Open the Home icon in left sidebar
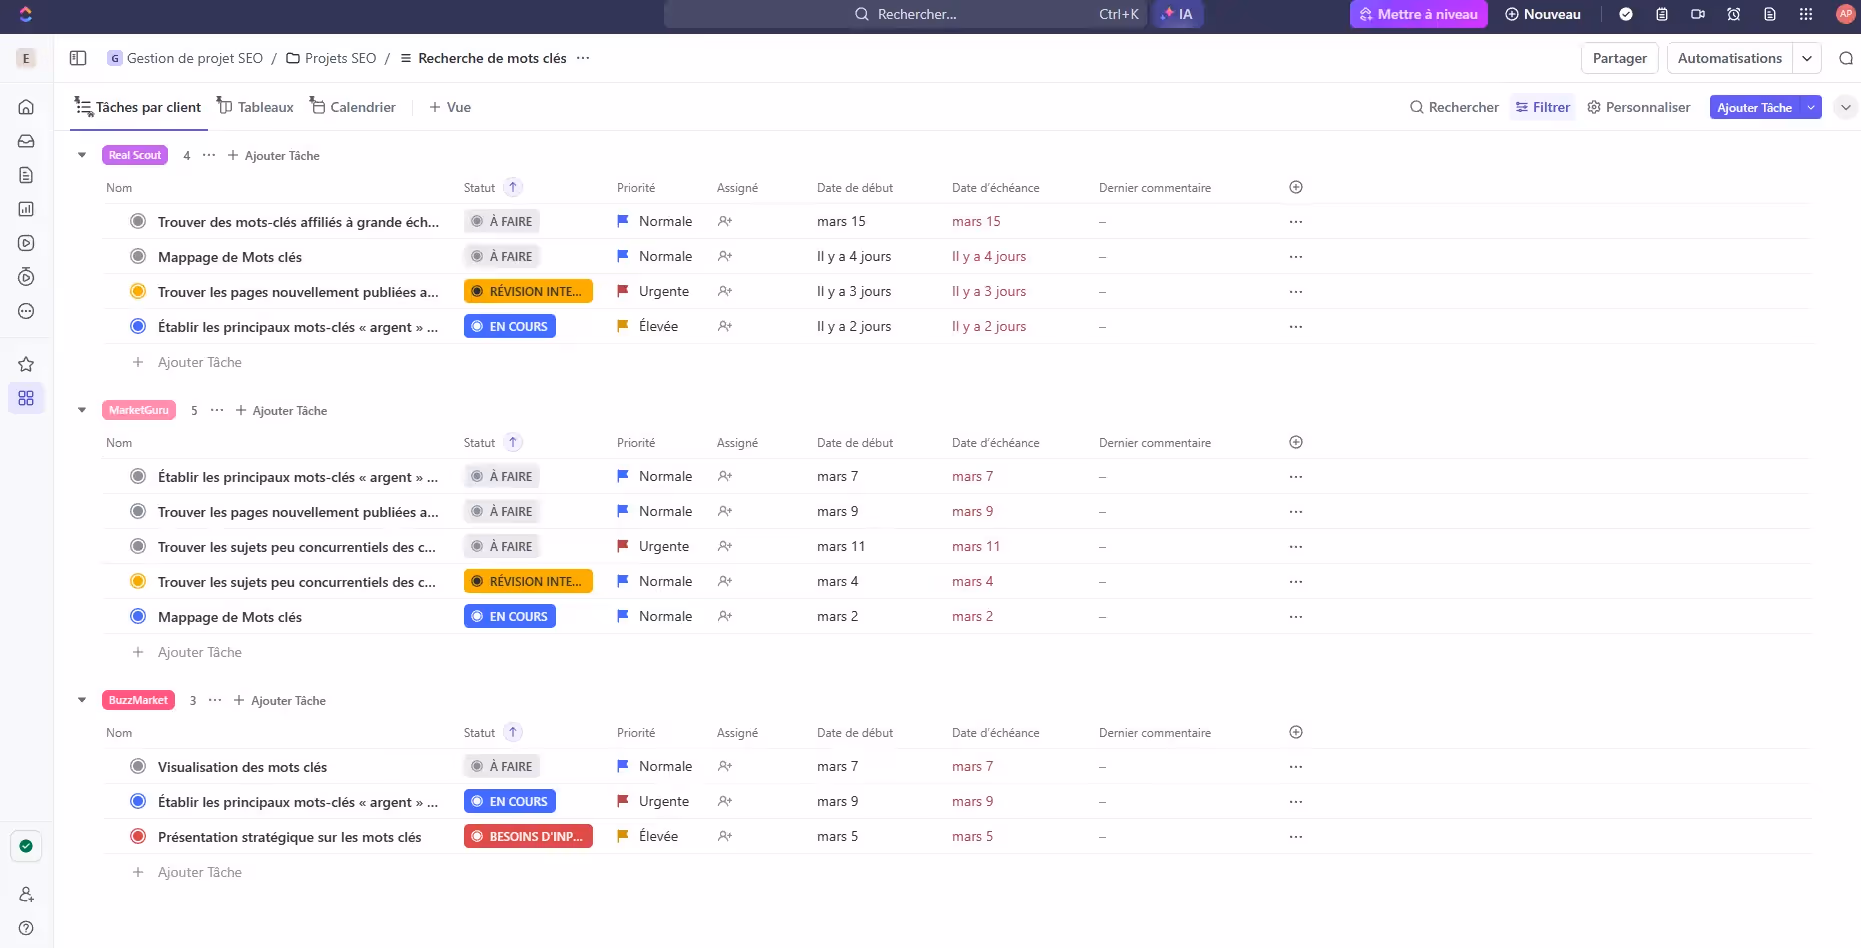Image resolution: width=1861 pixels, height=948 pixels. (x=26, y=107)
